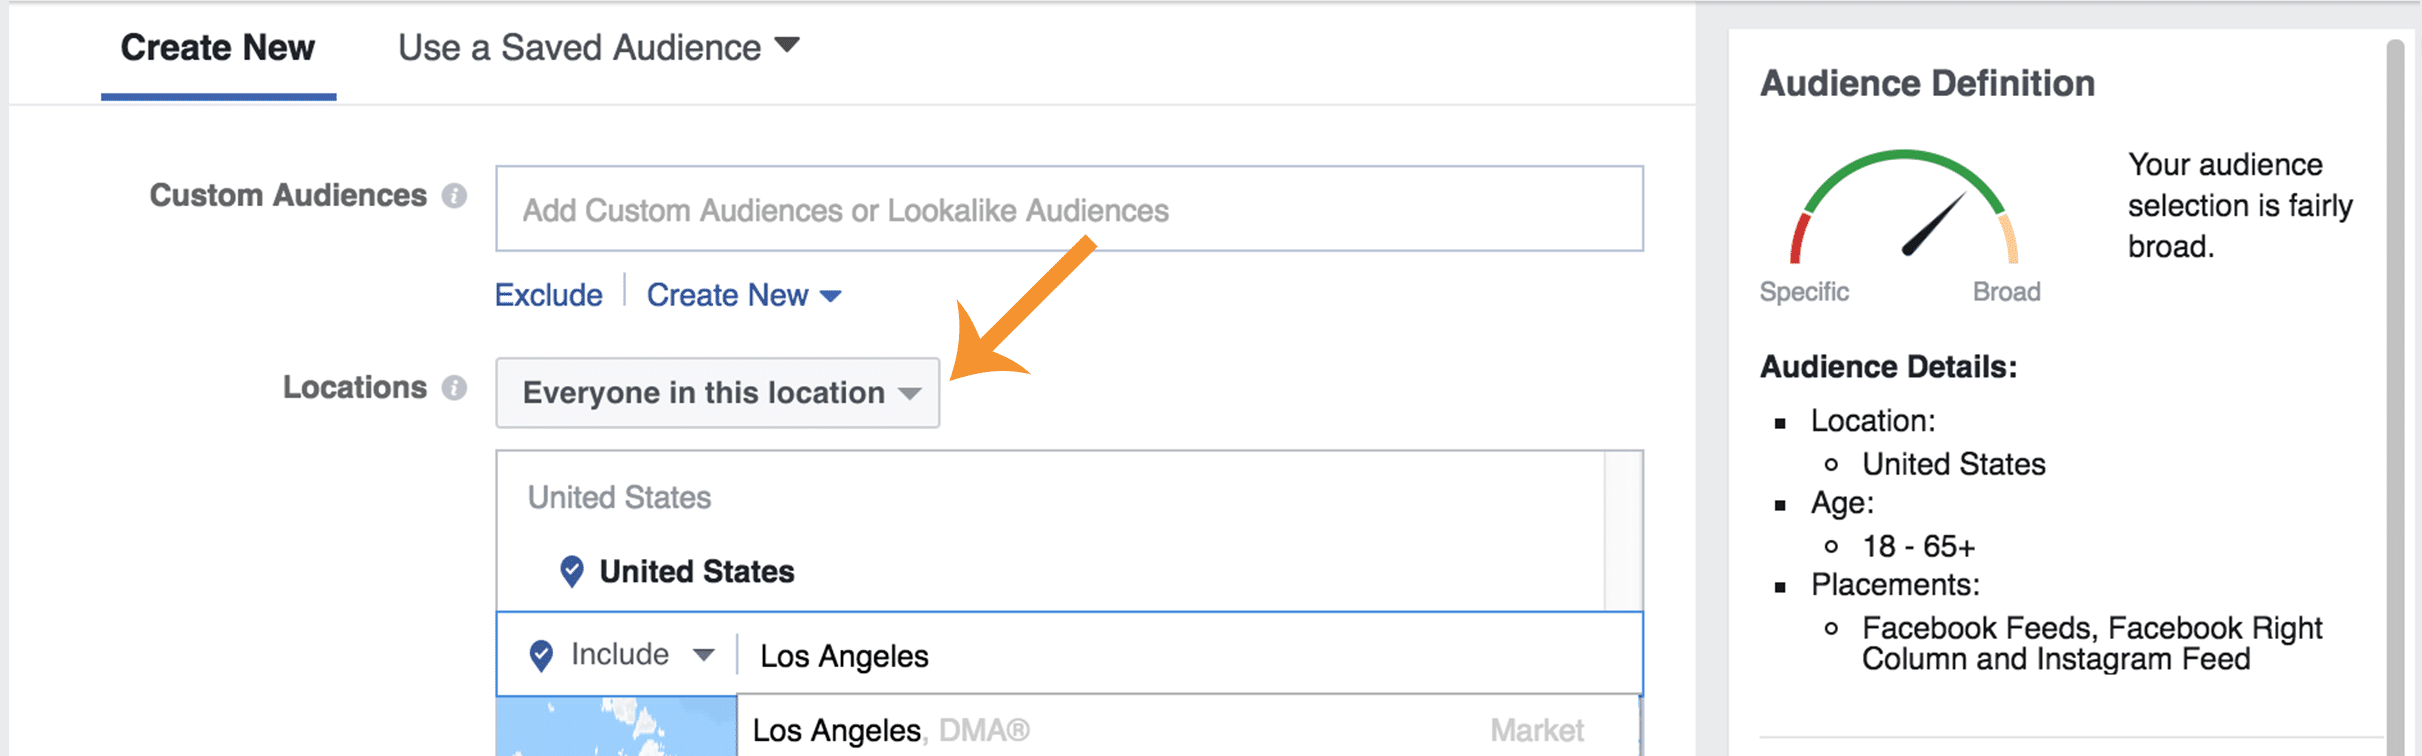This screenshot has width=2422, height=756.
Task: Click the Exclude link
Action: [549, 295]
